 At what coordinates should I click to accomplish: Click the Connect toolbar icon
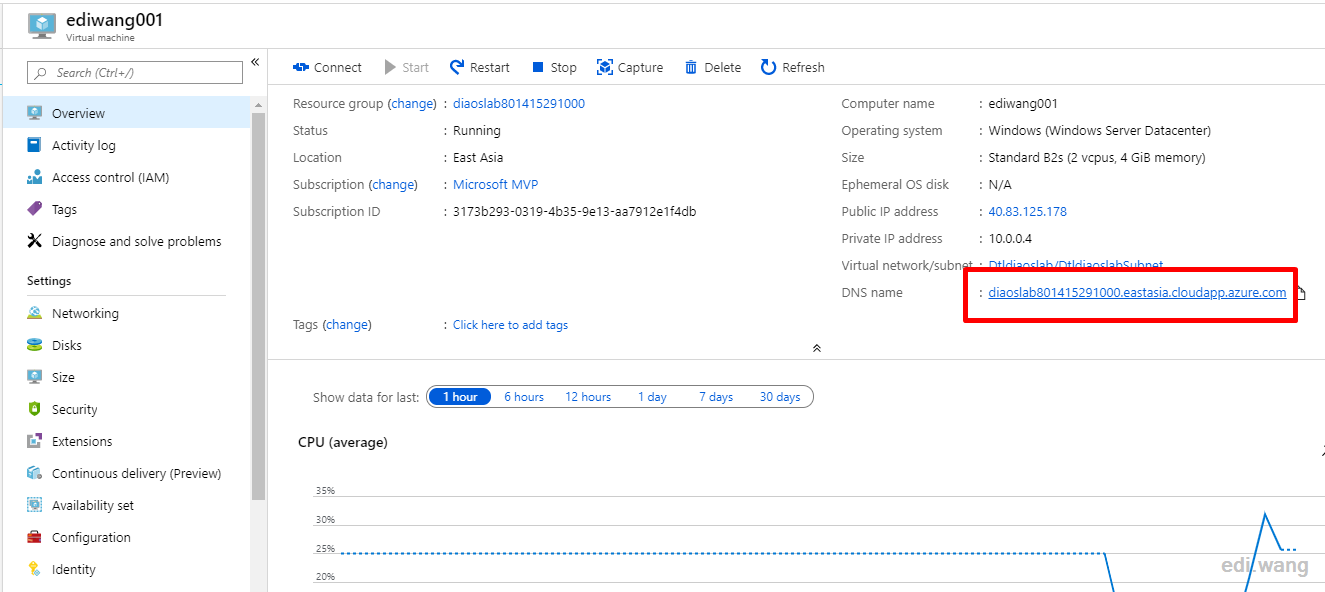click(x=301, y=68)
